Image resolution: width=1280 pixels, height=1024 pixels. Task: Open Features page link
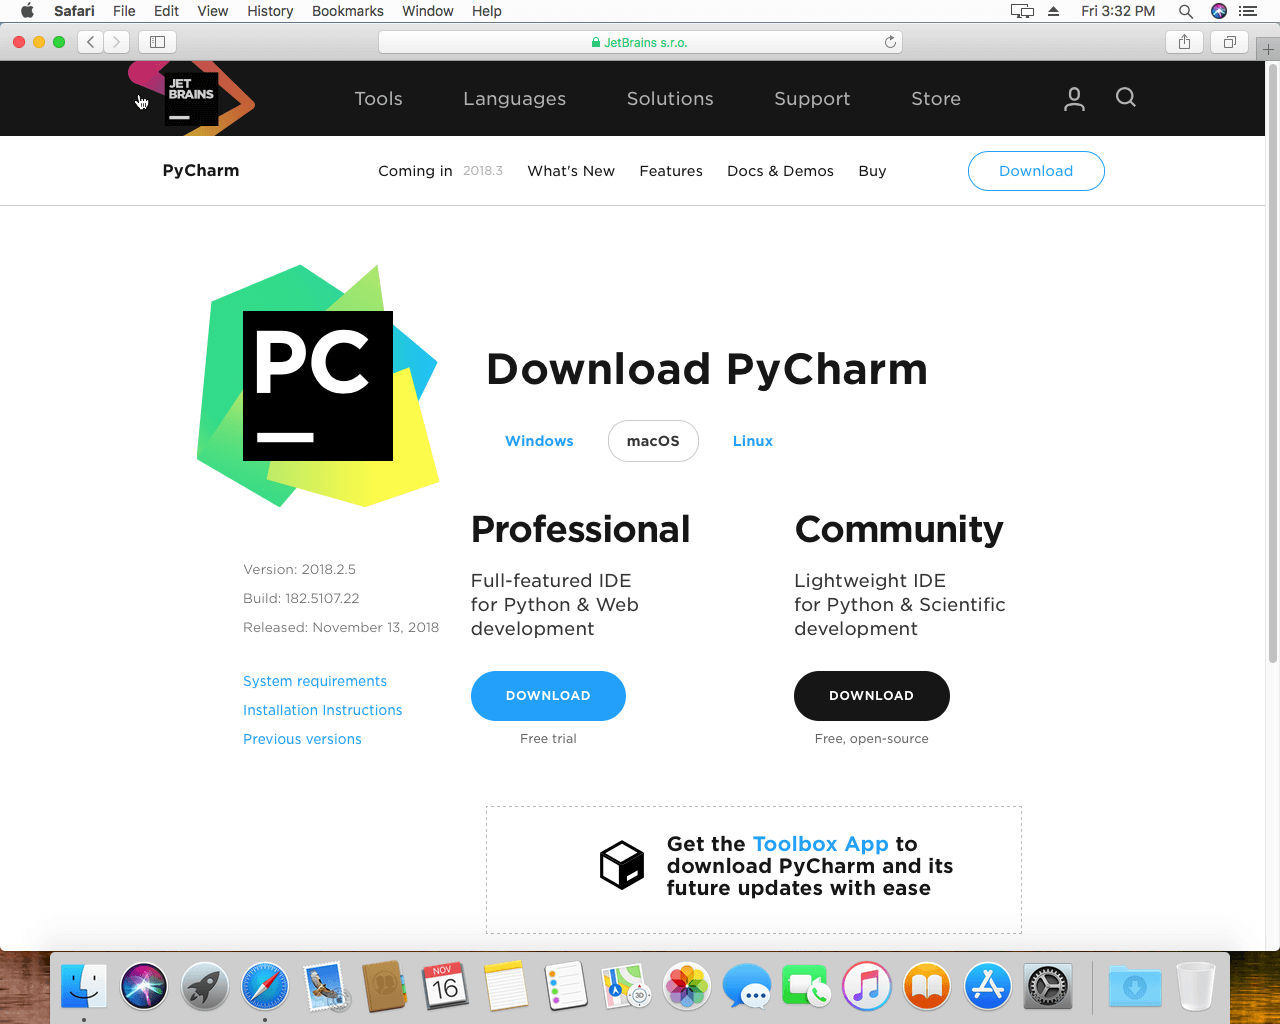click(x=671, y=171)
